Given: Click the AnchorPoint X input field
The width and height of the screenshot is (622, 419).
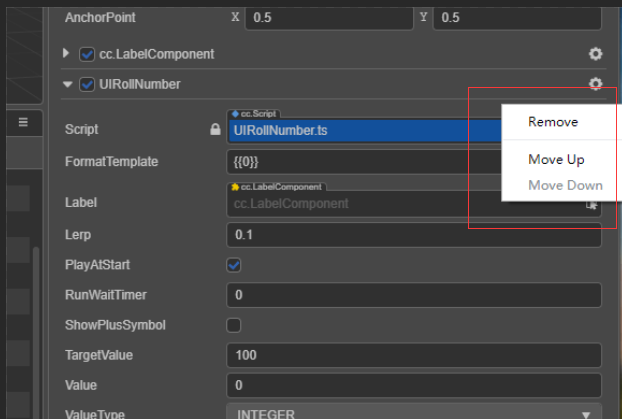Looking at the screenshot, I should tap(330, 17).
